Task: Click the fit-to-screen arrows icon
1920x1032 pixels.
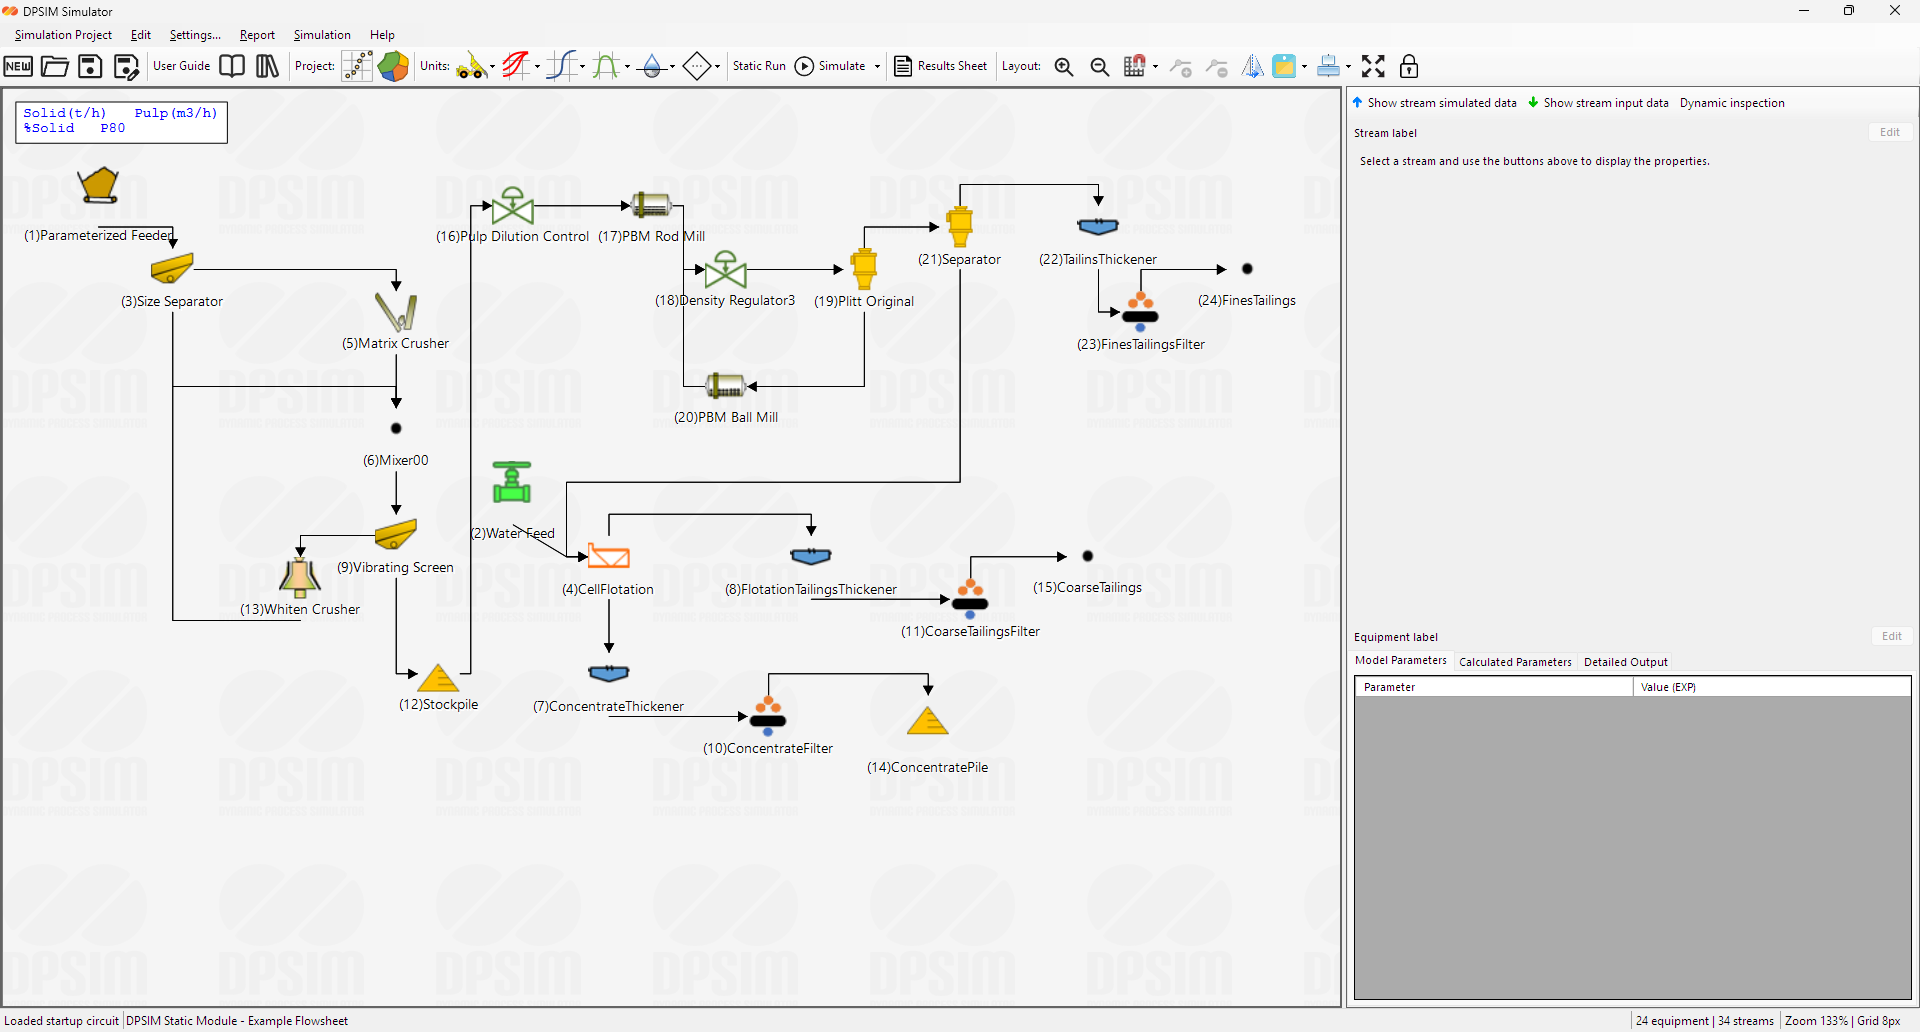Action: [1373, 67]
